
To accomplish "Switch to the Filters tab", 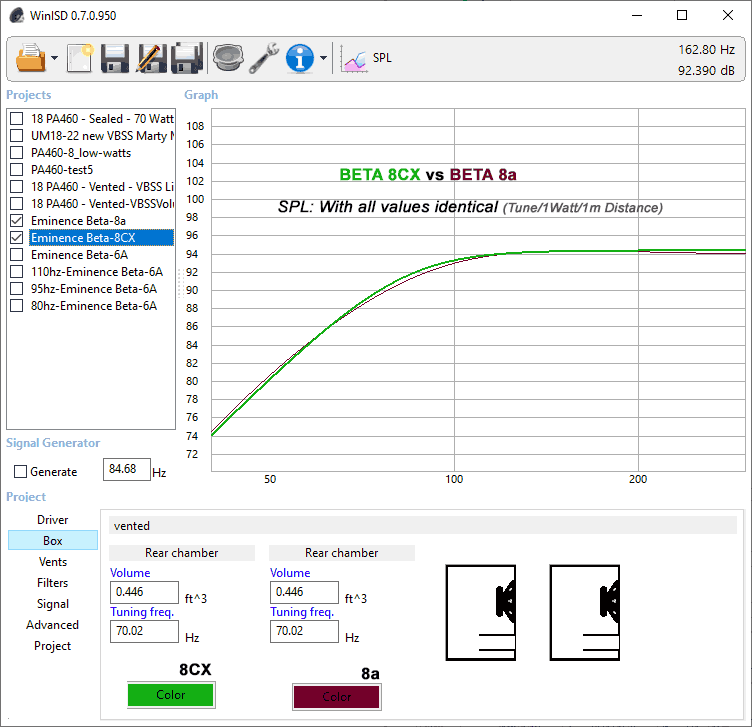I will pos(53,583).
